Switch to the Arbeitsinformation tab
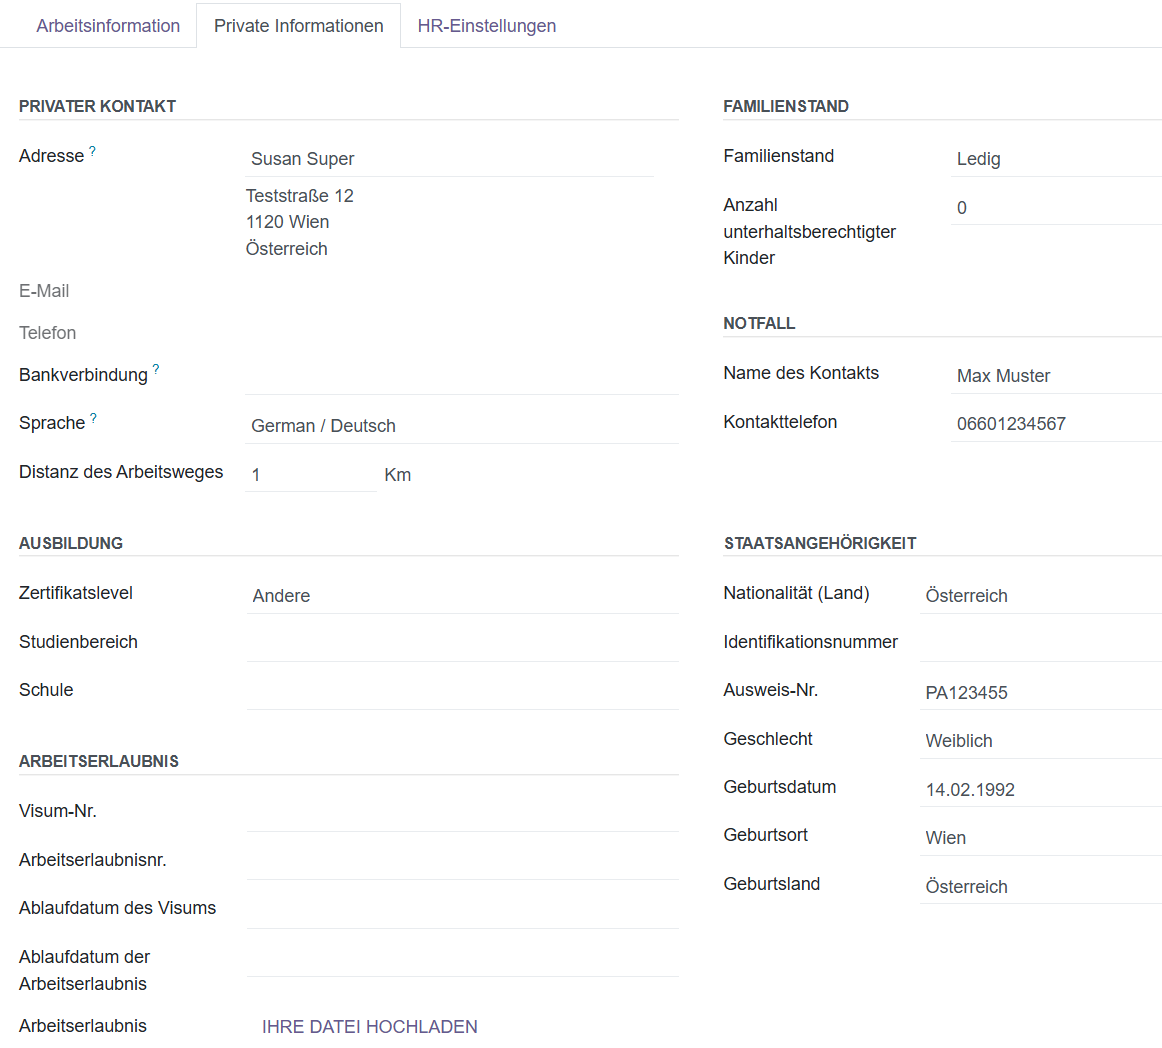1162x1048 pixels. pyautogui.click(x=108, y=25)
